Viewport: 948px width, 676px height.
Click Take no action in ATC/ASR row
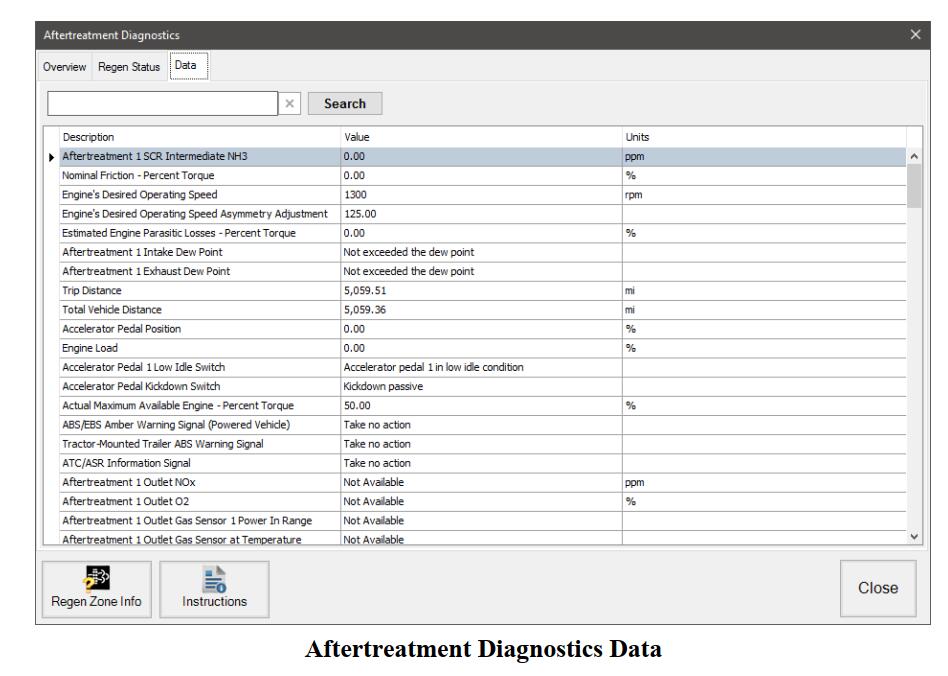coord(481,463)
